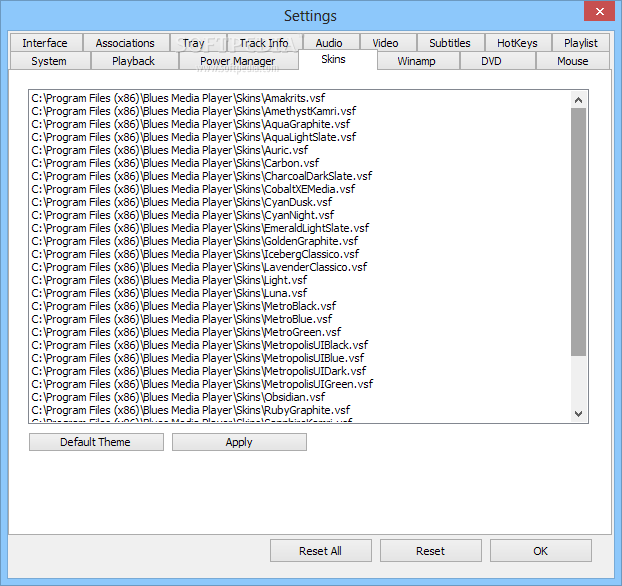The height and width of the screenshot is (586, 622).
Task: Click the Reset button
Action: [431, 551]
